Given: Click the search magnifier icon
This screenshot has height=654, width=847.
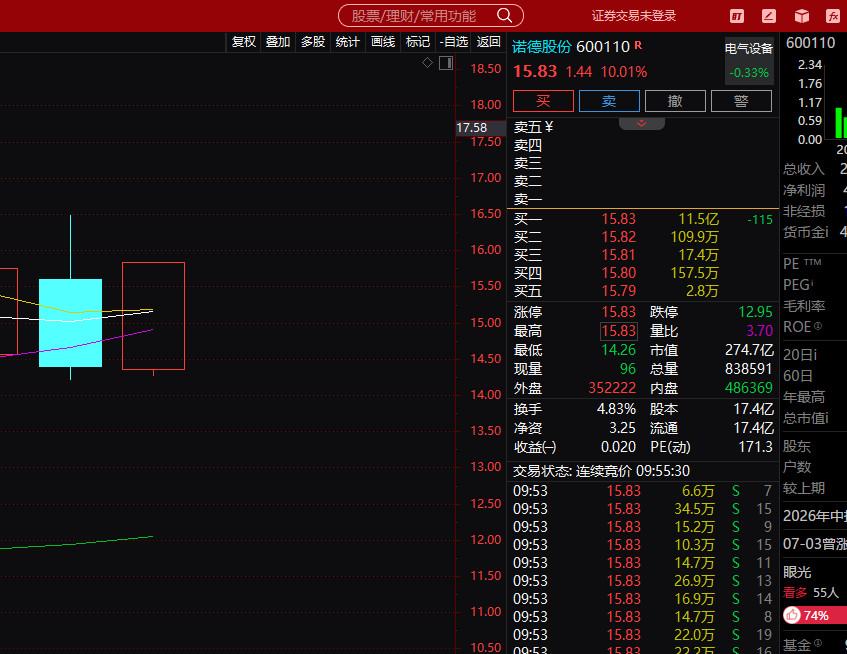Looking at the screenshot, I should 504,15.
